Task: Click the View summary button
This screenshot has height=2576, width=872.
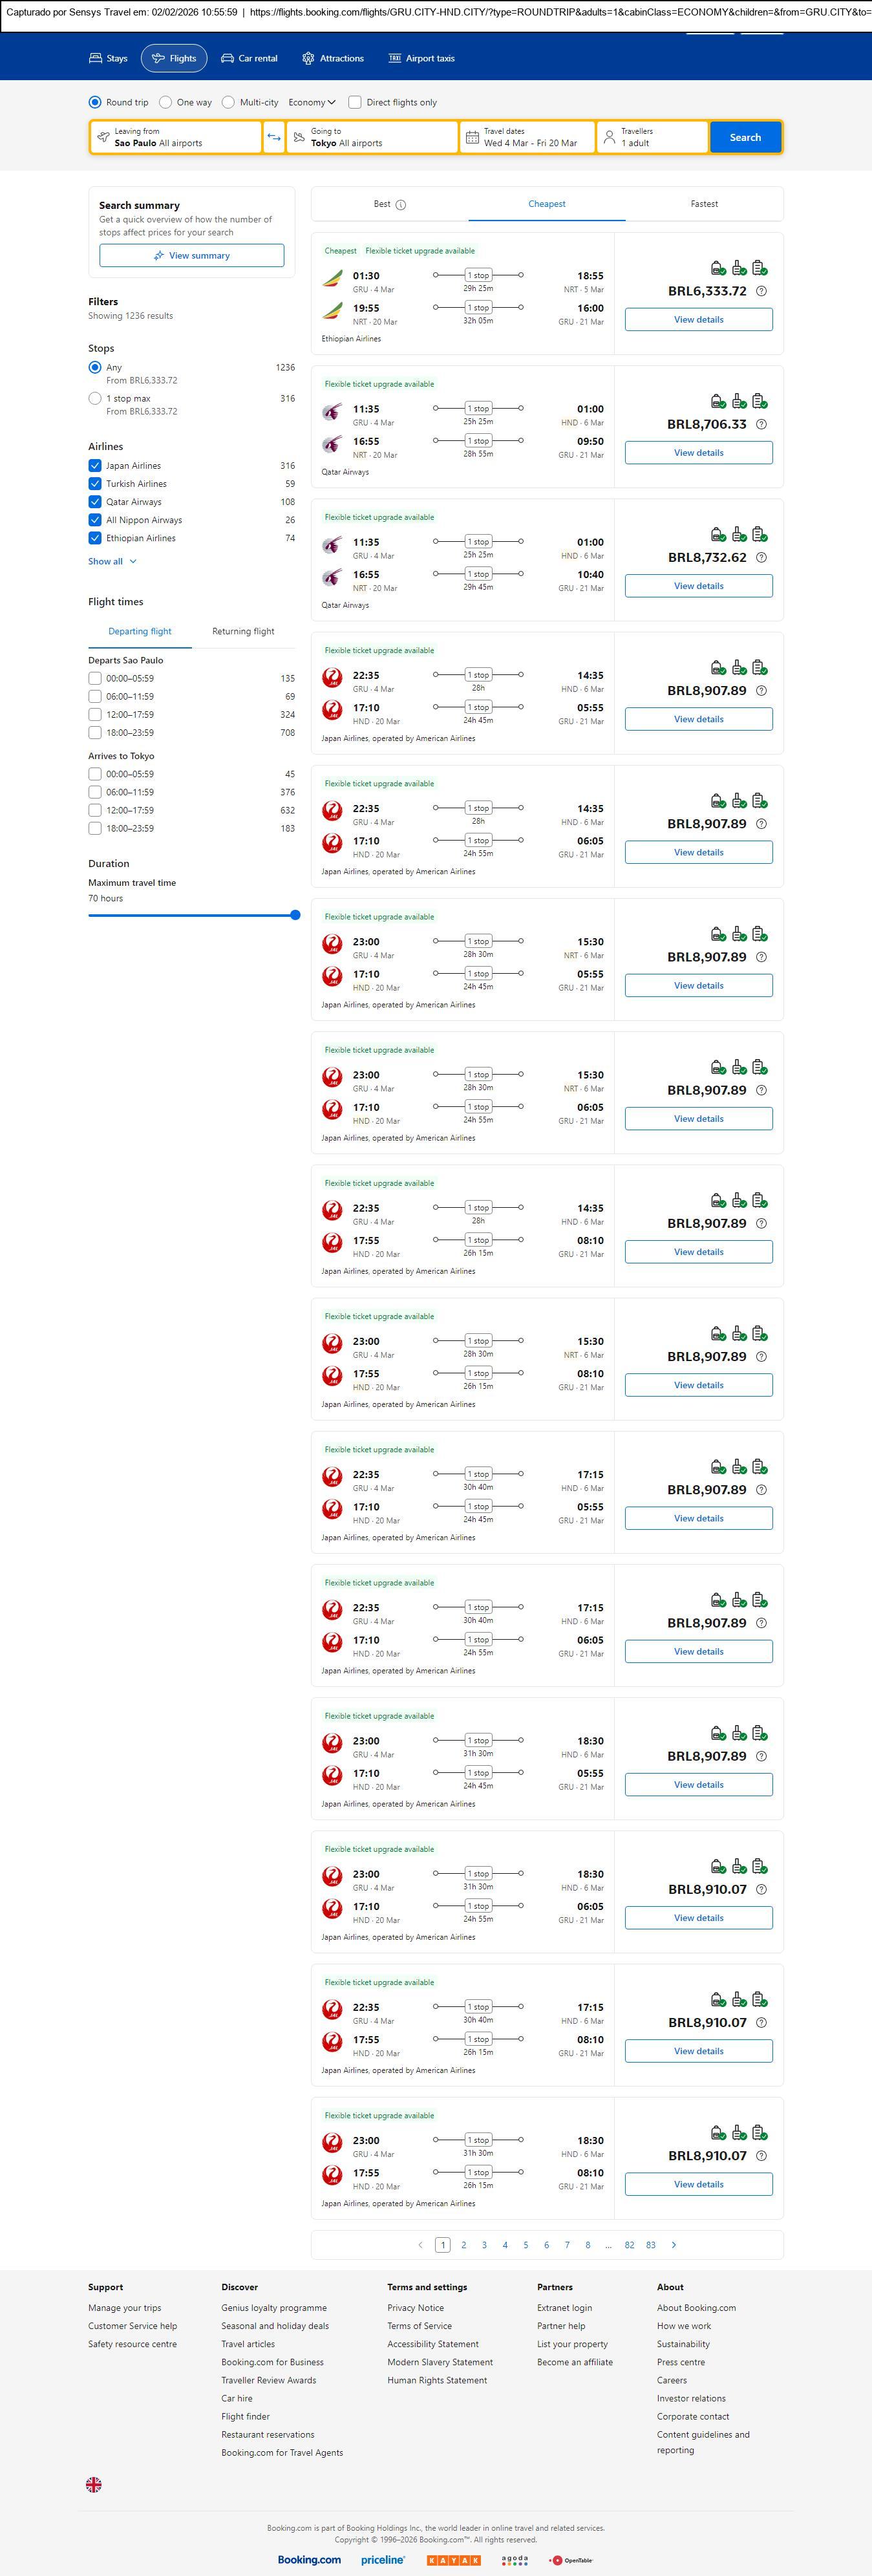Action: [191, 256]
